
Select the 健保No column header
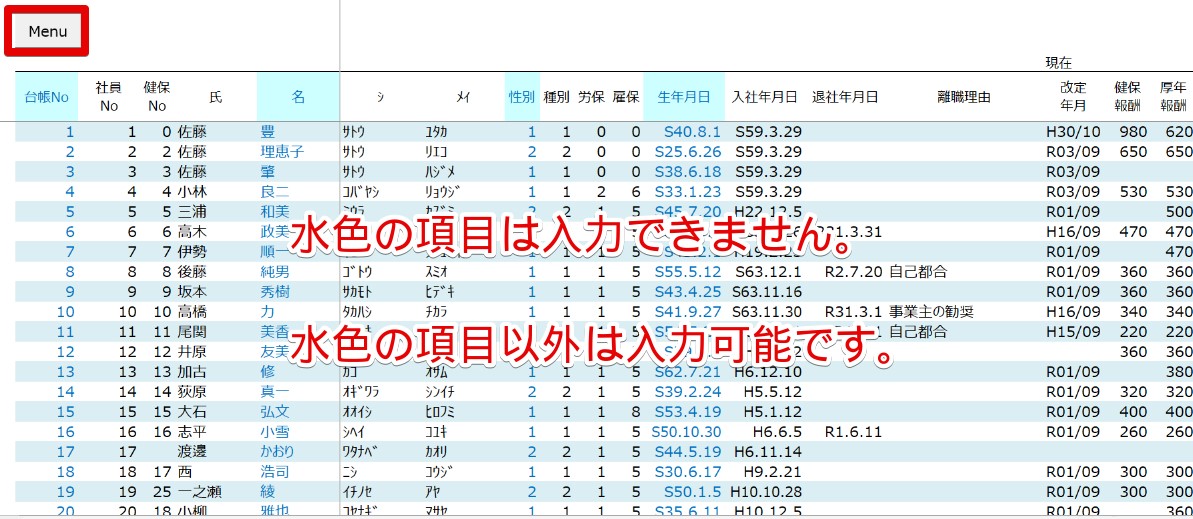click(157, 97)
